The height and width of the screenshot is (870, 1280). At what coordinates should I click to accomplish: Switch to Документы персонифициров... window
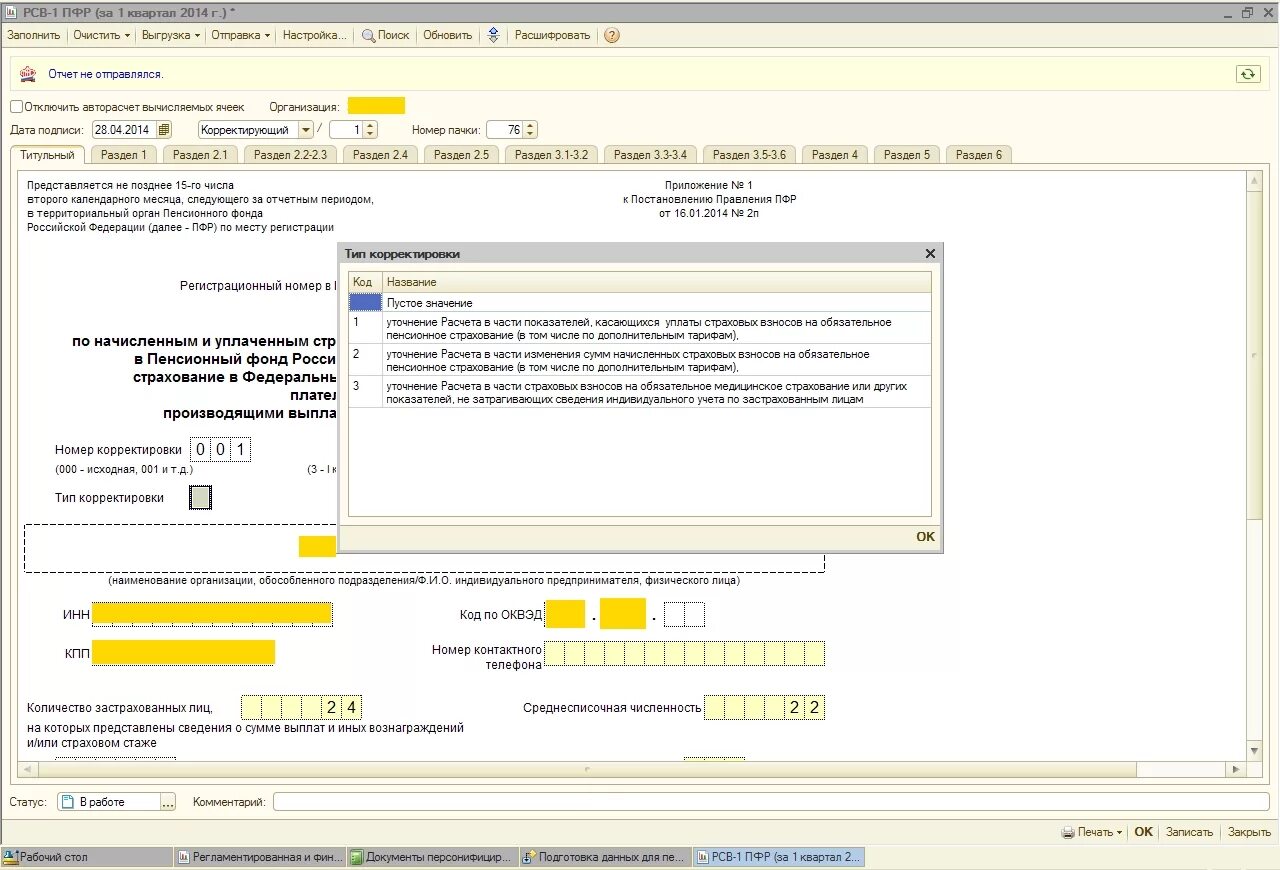pyautogui.click(x=432, y=857)
